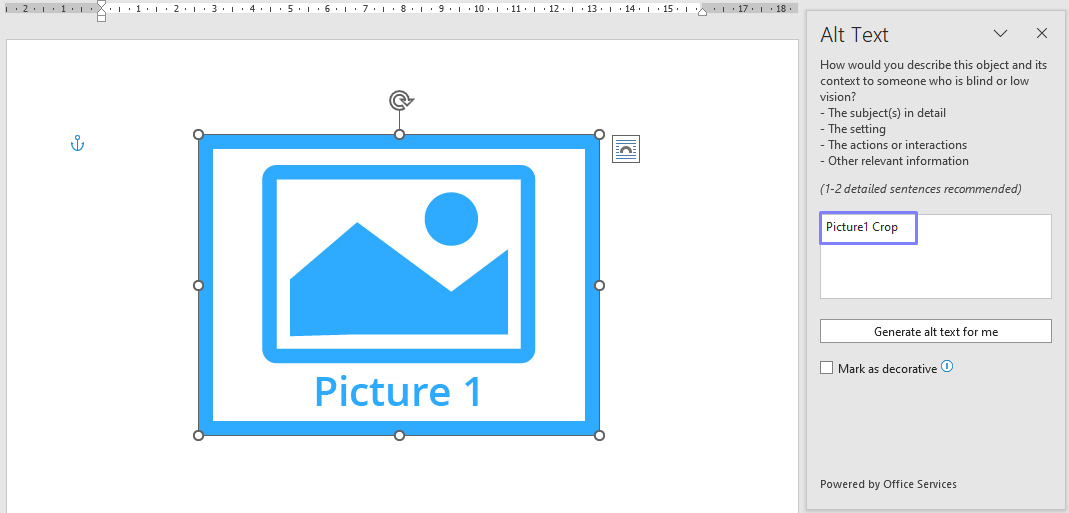Open the Layout Options button beside picture
Image resolution: width=1069 pixels, height=513 pixels.
pyautogui.click(x=626, y=149)
